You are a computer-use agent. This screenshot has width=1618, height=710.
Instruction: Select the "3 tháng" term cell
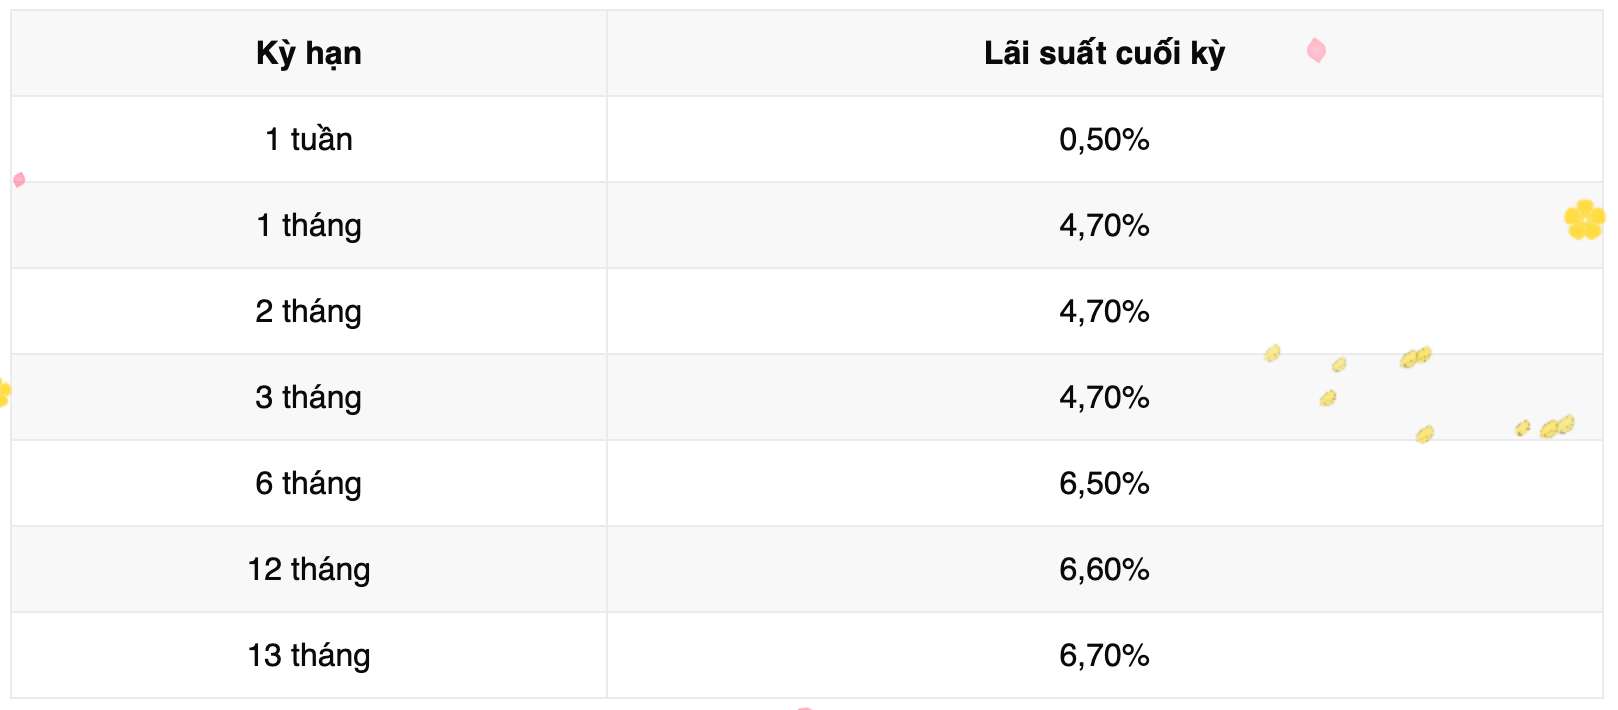tap(308, 397)
